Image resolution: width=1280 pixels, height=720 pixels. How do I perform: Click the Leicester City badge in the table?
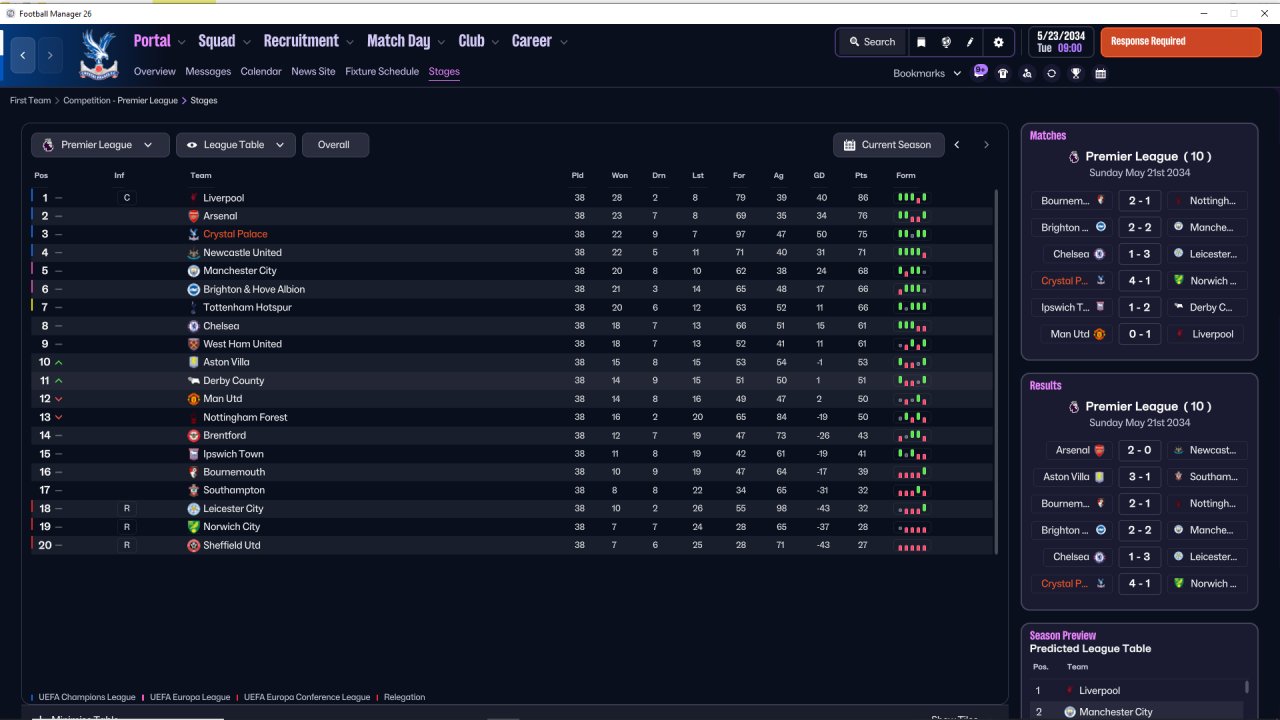tap(194, 509)
